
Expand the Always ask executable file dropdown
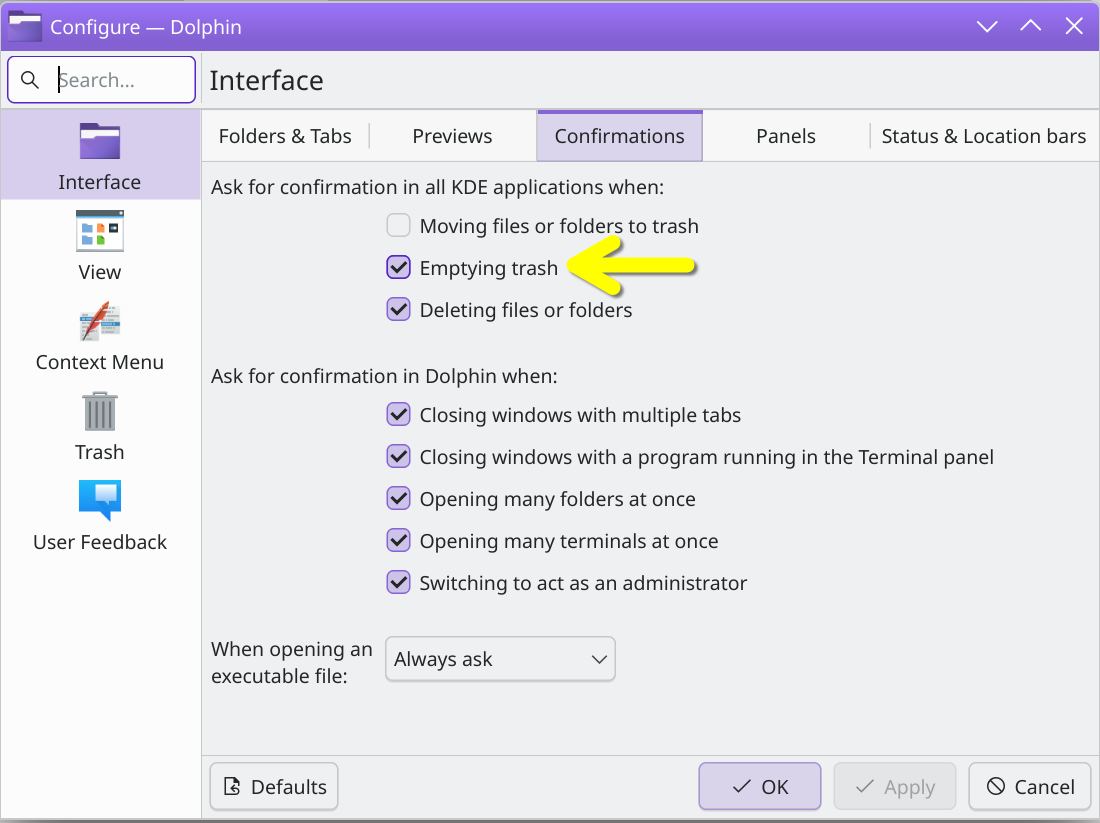click(x=500, y=659)
